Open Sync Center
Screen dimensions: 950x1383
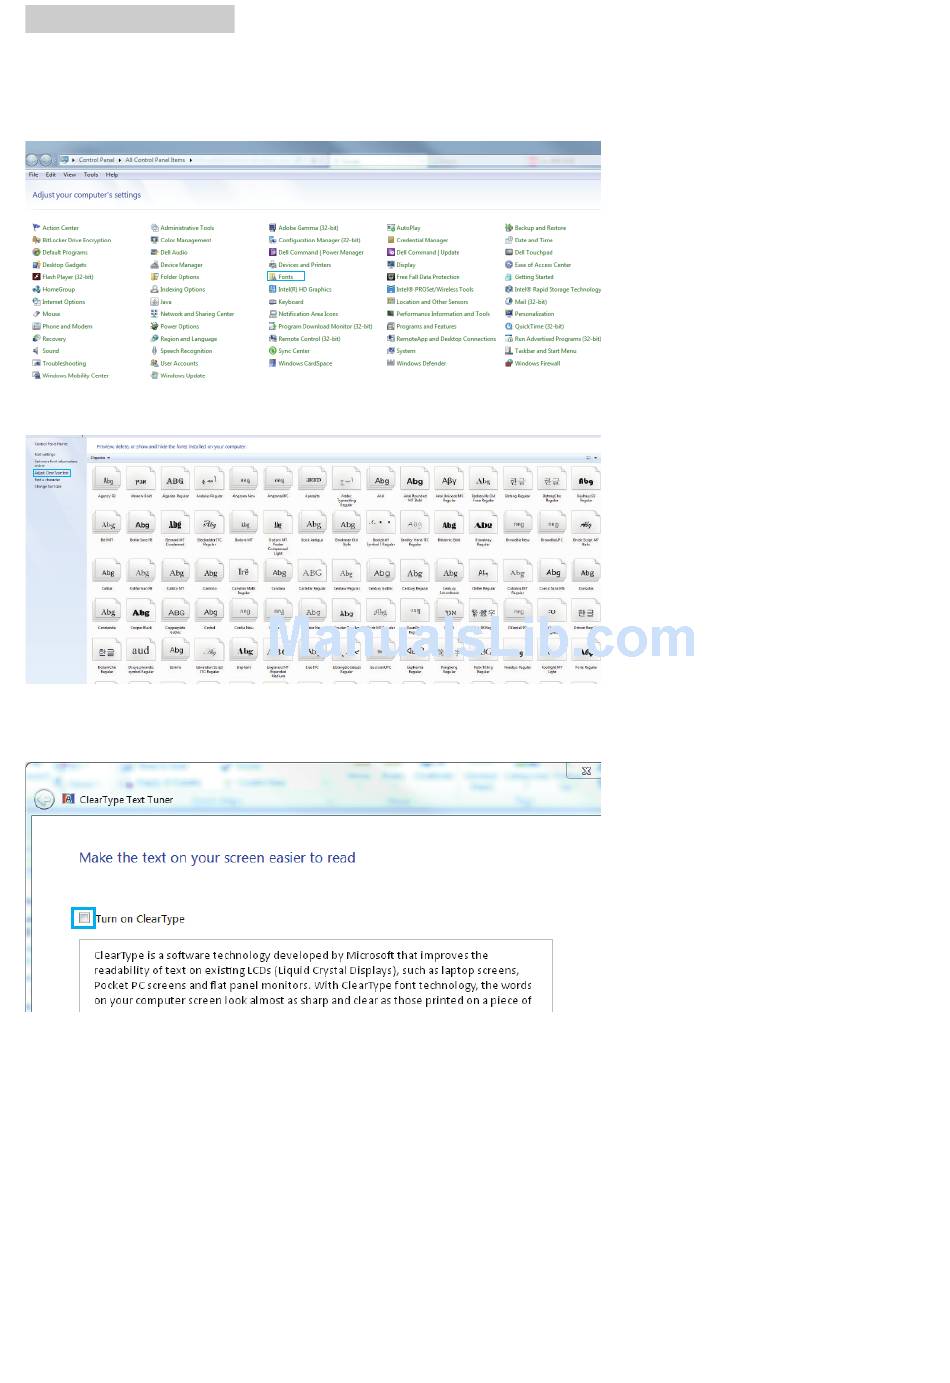289,351
